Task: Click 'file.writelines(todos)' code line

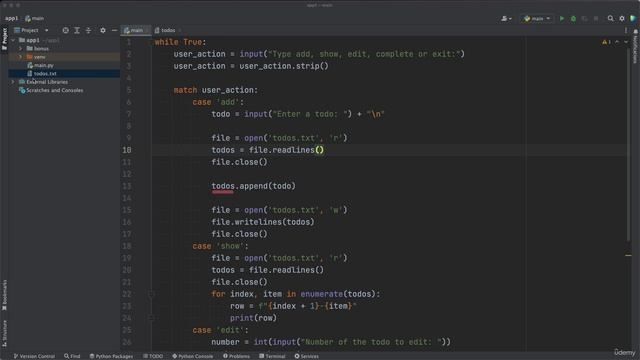Action: pos(263,222)
